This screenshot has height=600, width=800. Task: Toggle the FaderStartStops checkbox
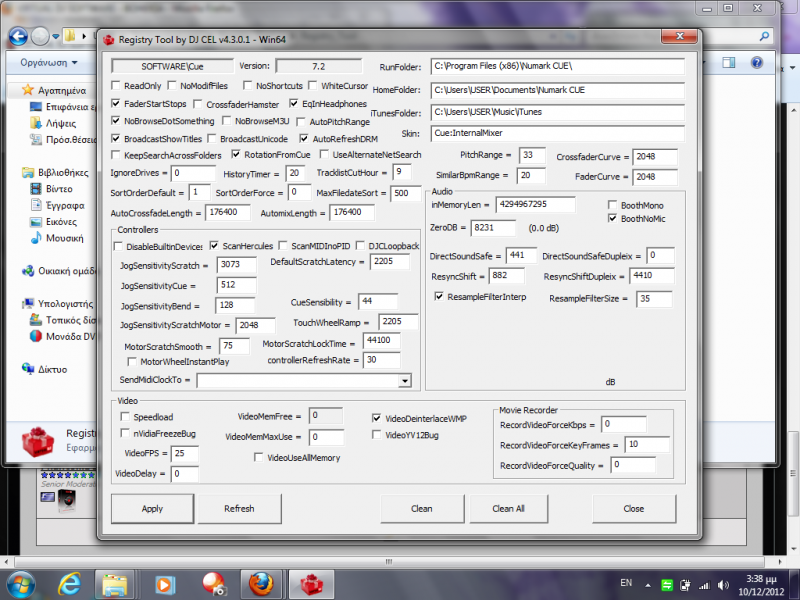point(116,104)
